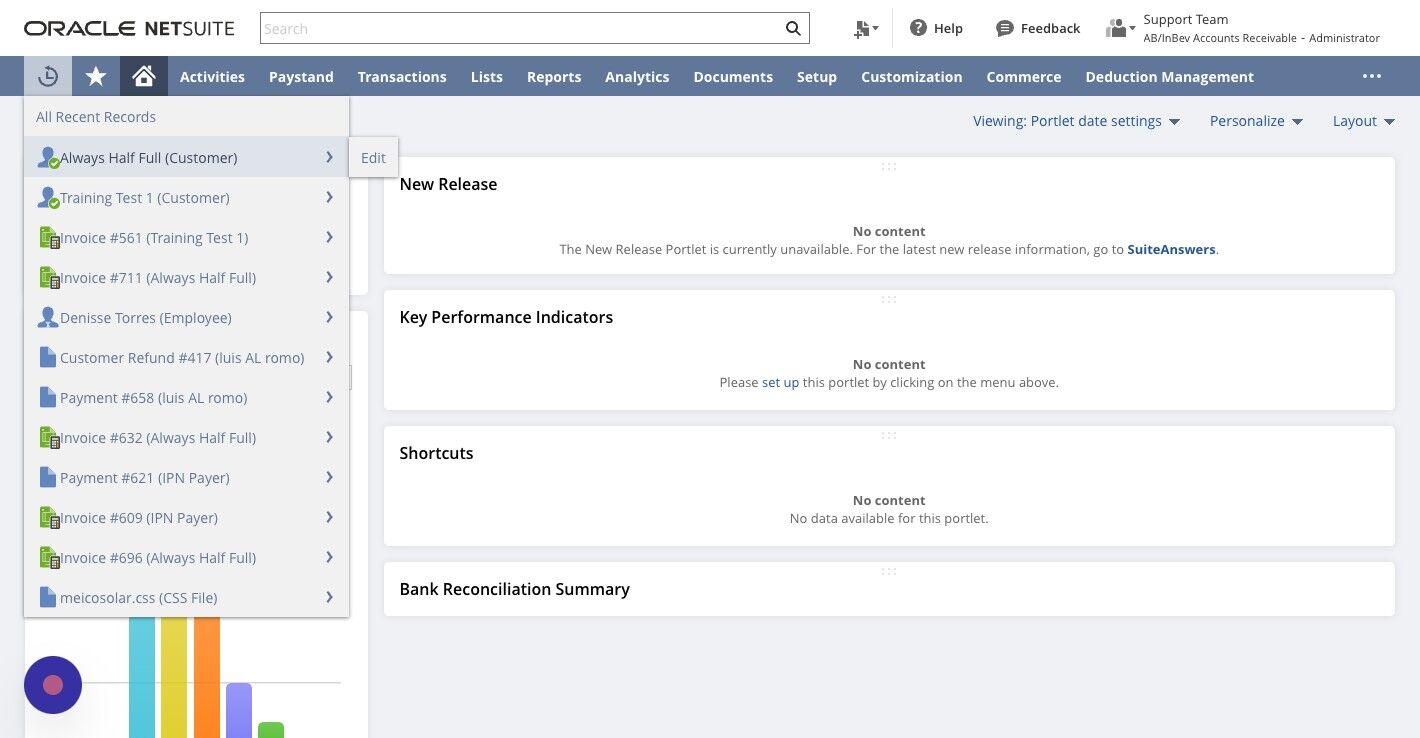Click the document icon beside Payment #658
The width and height of the screenshot is (1420, 738).
[x=47, y=397]
